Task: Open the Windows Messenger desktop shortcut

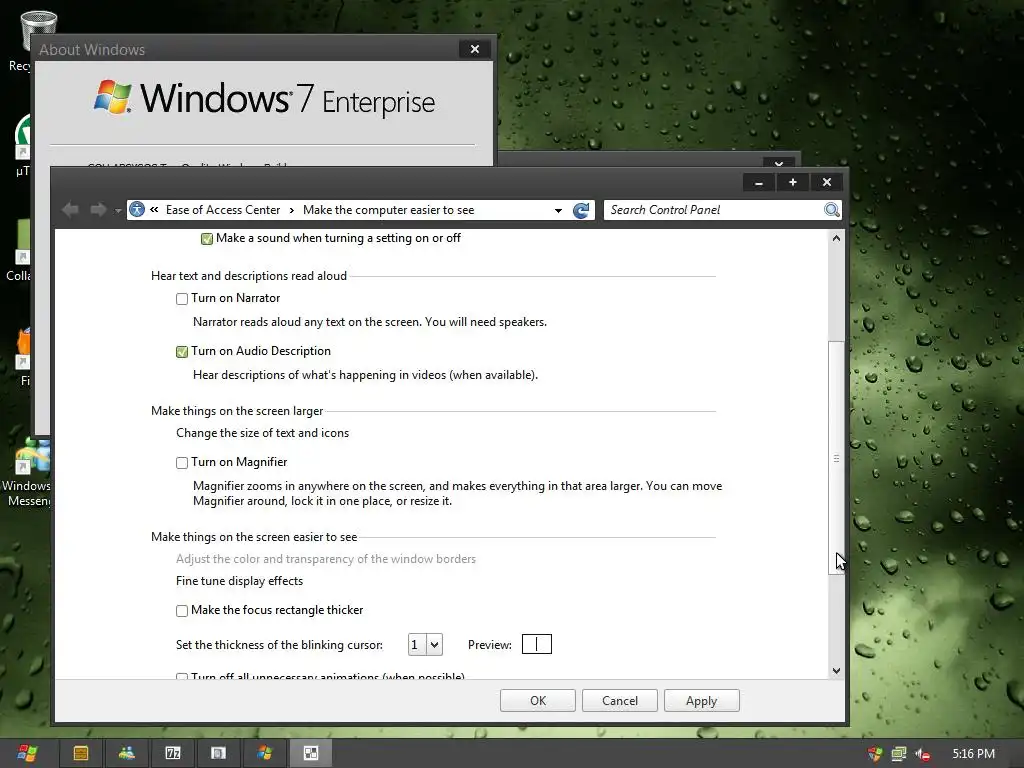Action: (27, 472)
